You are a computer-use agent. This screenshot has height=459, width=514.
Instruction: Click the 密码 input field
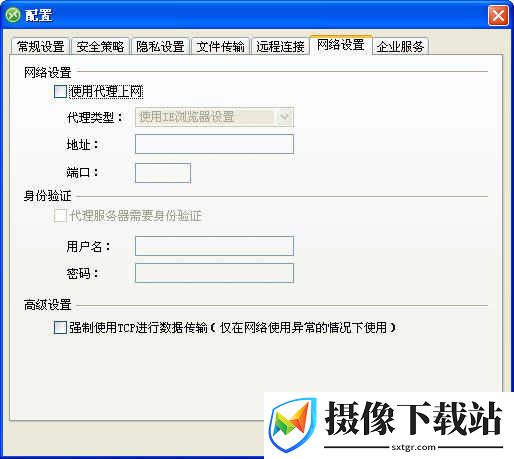click(x=214, y=273)
